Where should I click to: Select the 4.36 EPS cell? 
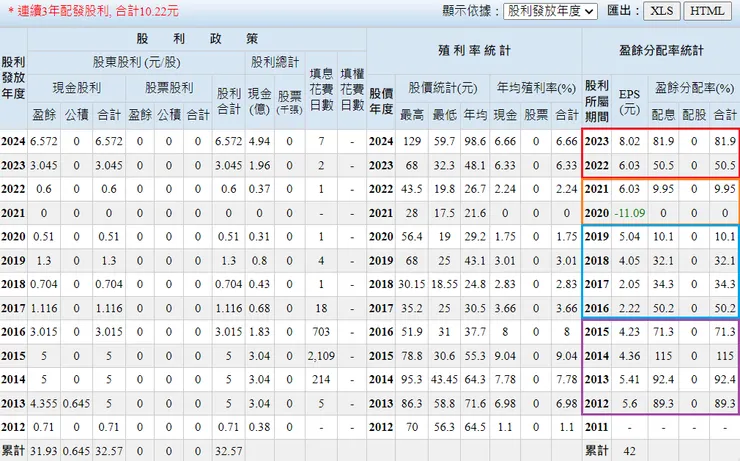(630, 356)
